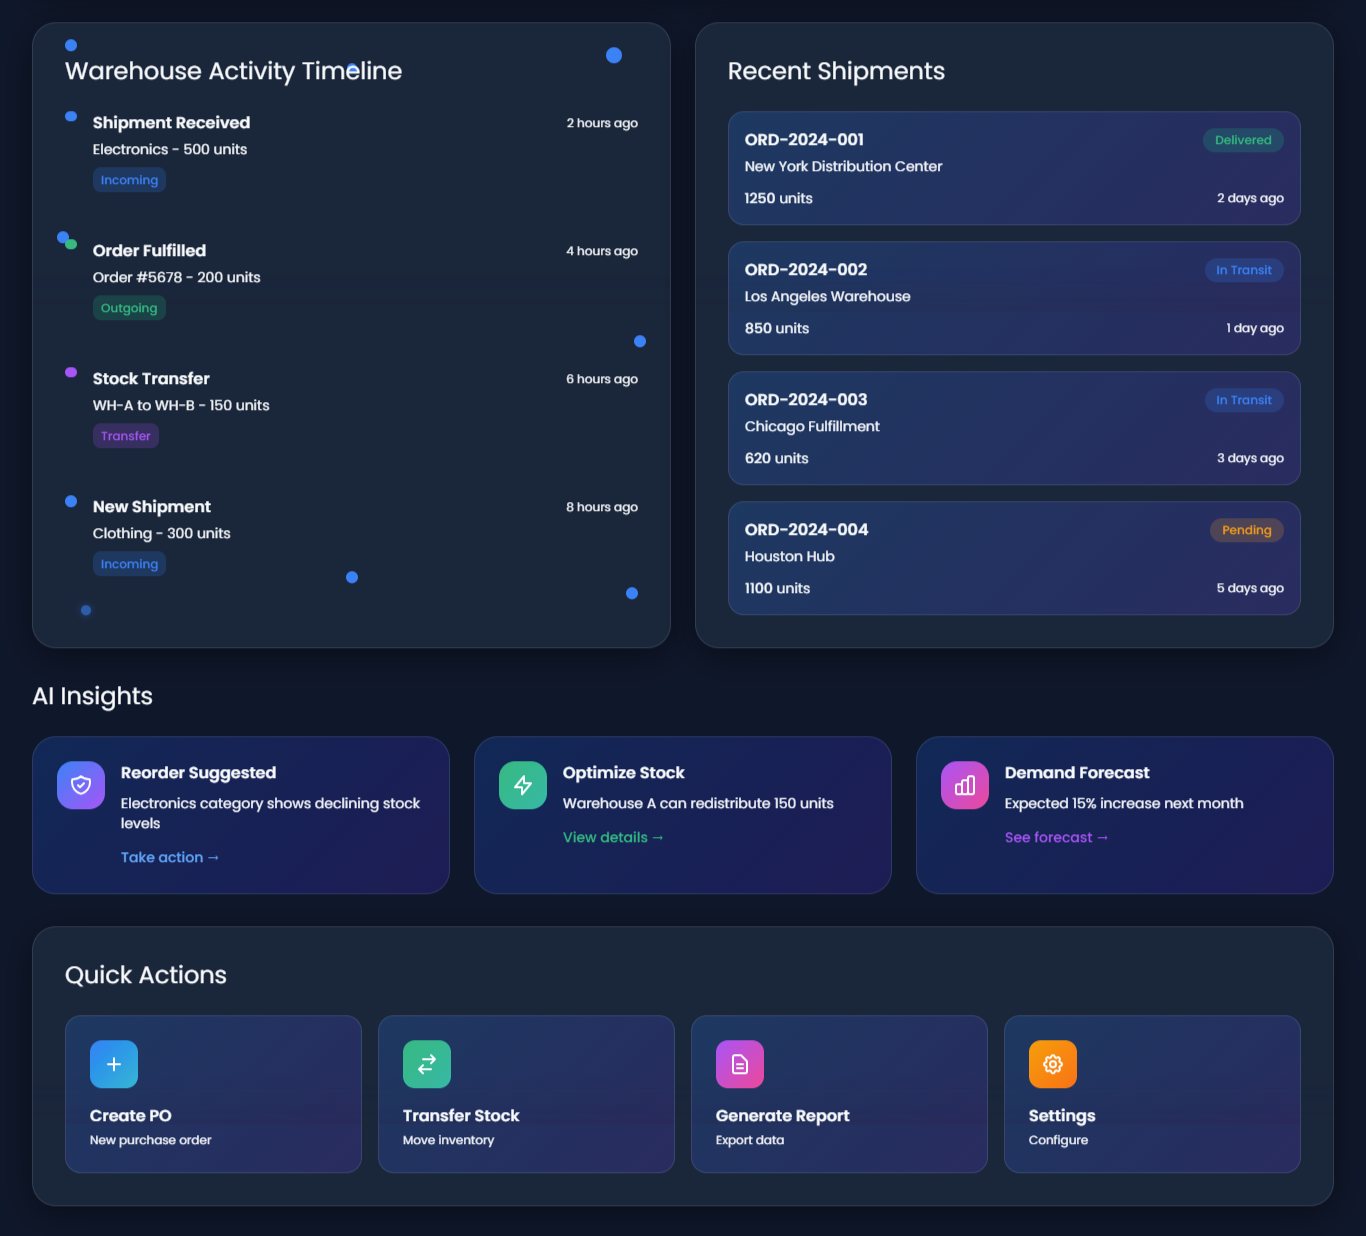The height and width of the screenshot is (1236, 1366).
Task: Click '850 units' value
Action: point(777,328)
